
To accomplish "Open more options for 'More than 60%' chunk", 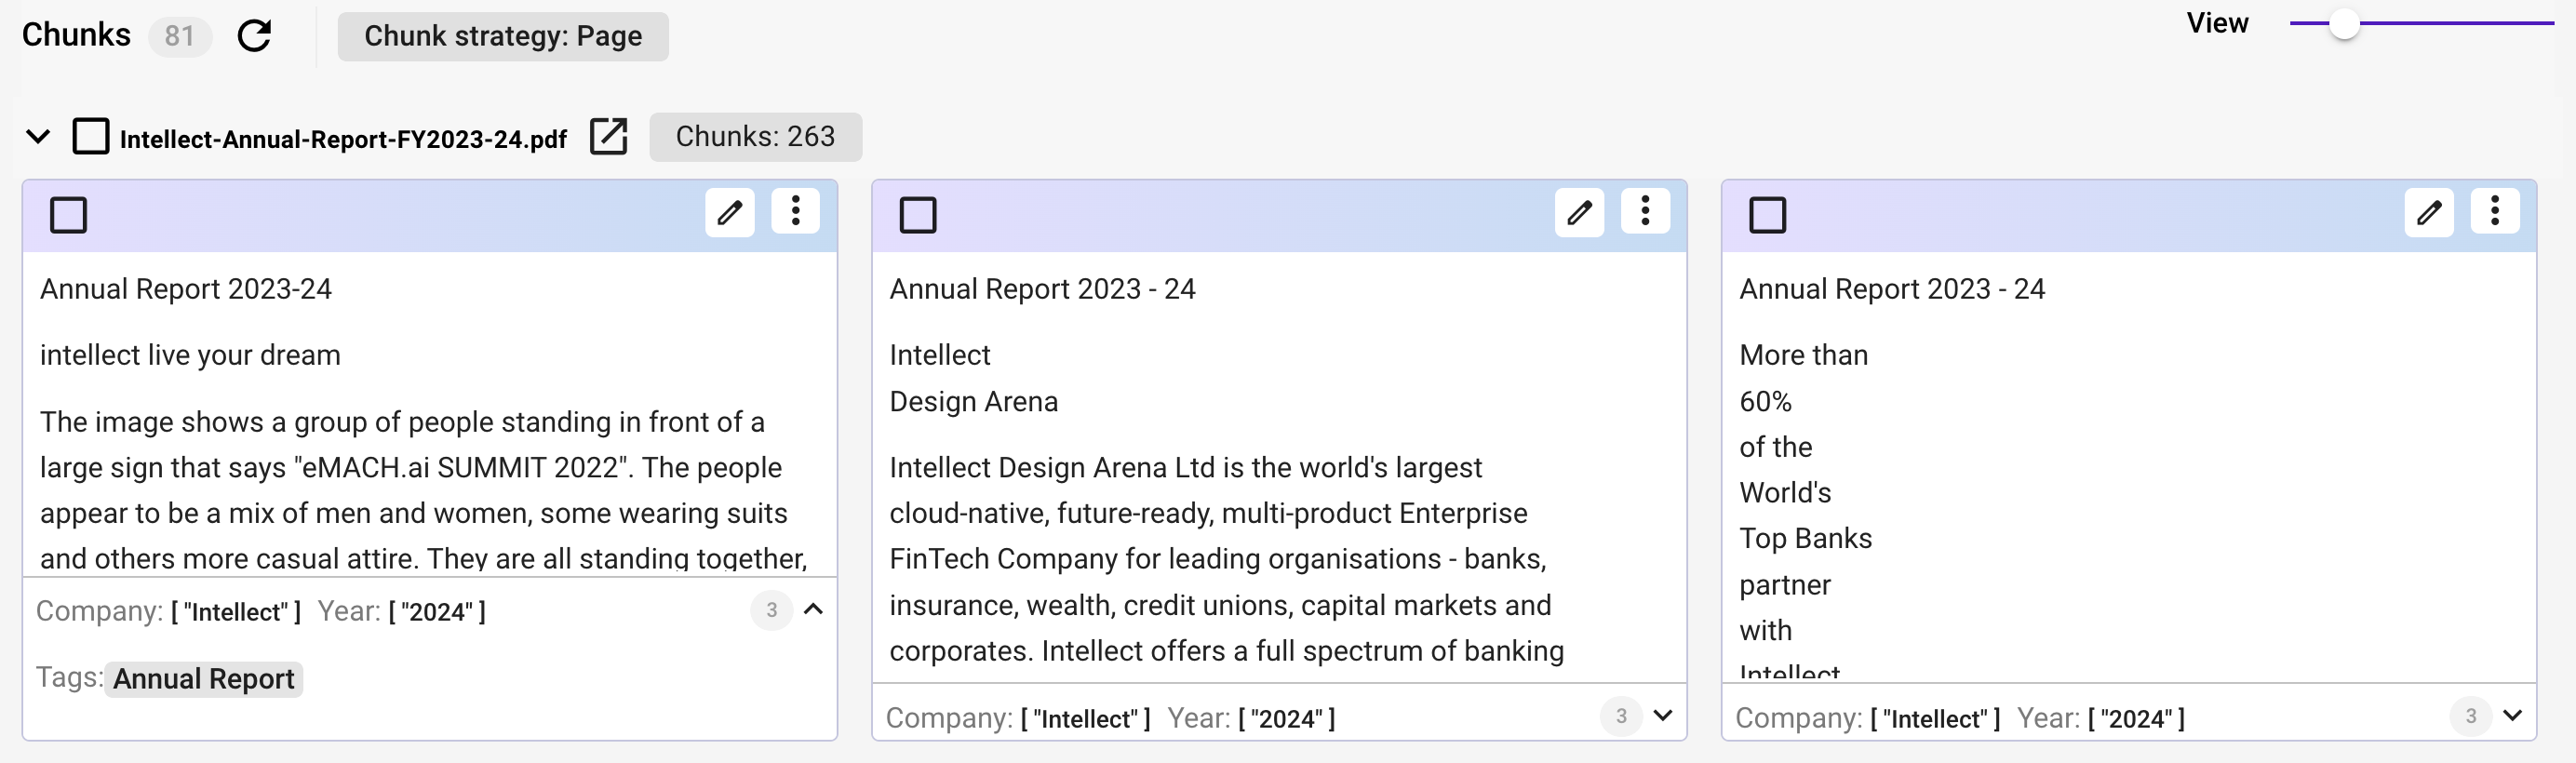I will 2495,211.
